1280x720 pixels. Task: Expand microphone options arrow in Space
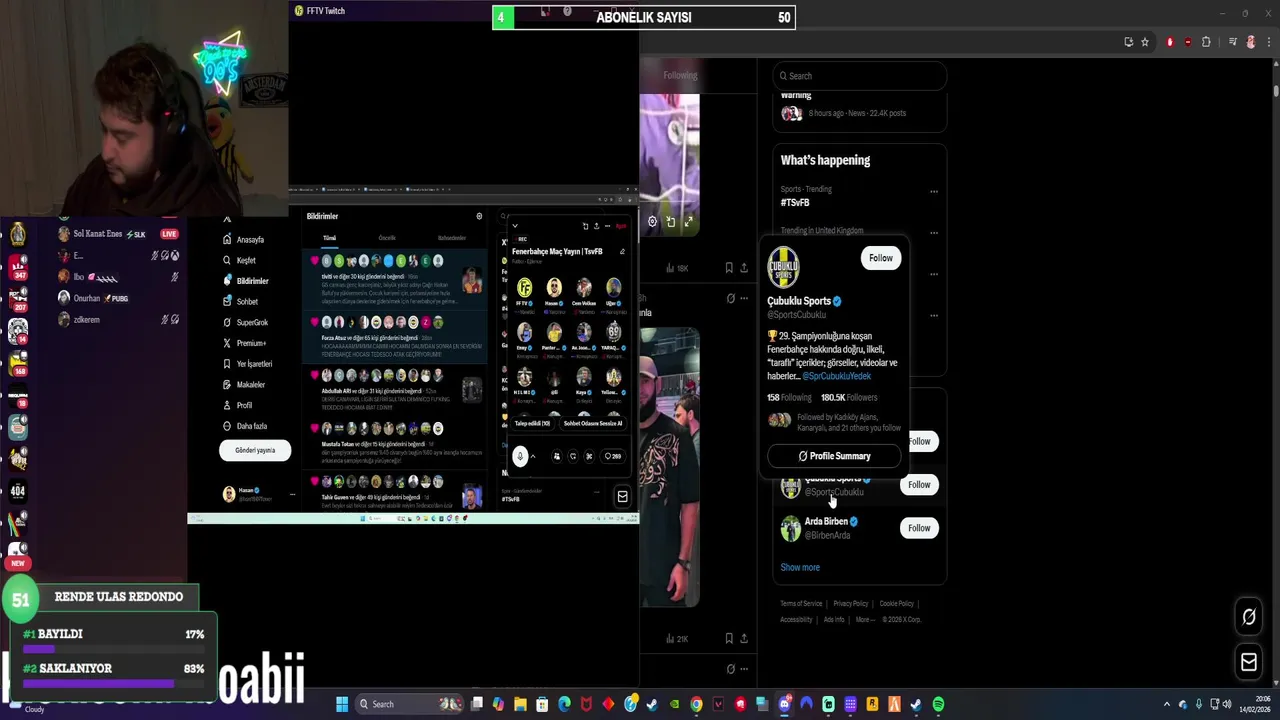click(533, 456)
